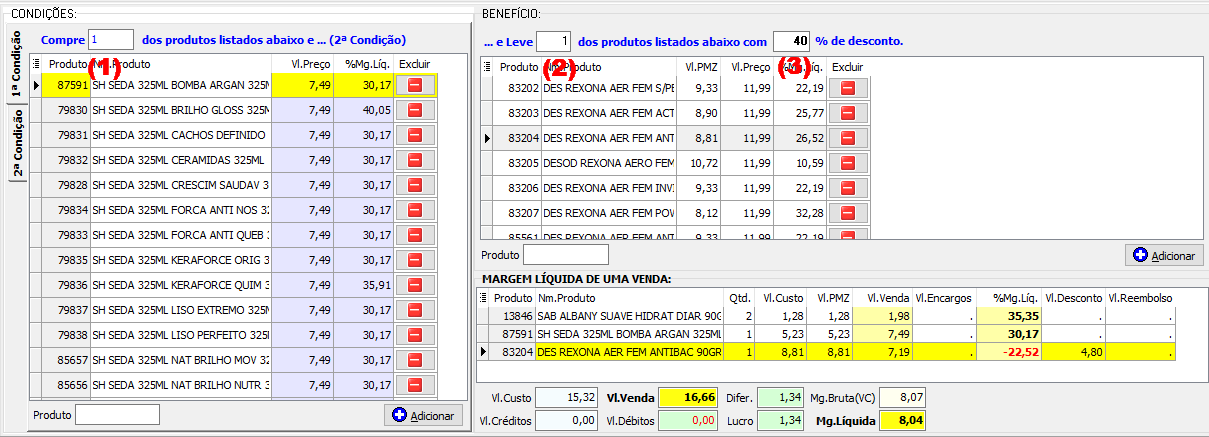Remove product 79834 FORCA ANTI NOS via Excluir button

click(414, 210)
